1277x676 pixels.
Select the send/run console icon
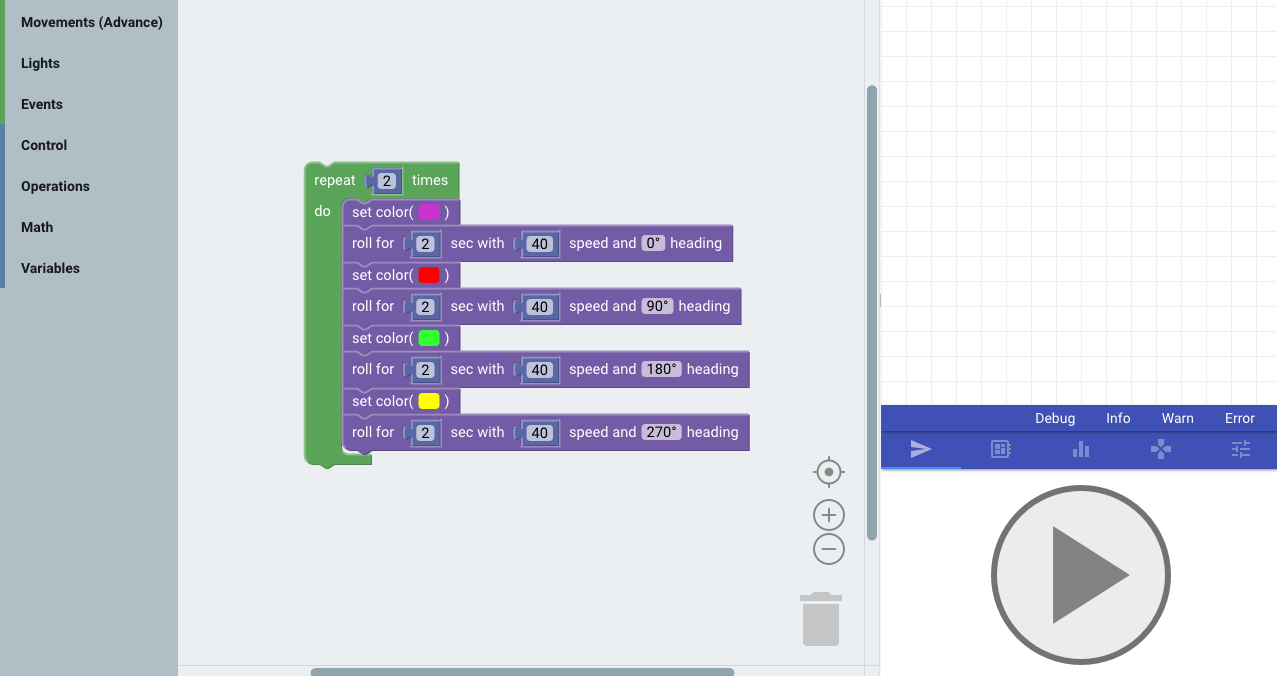pyautogui.click(x=920, y=450)
